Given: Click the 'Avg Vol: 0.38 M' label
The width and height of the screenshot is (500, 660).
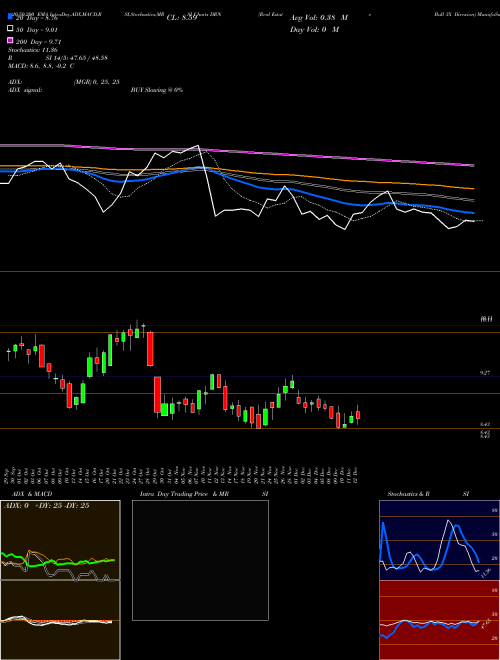Looking at the screenshot, I should pos(319,18).
